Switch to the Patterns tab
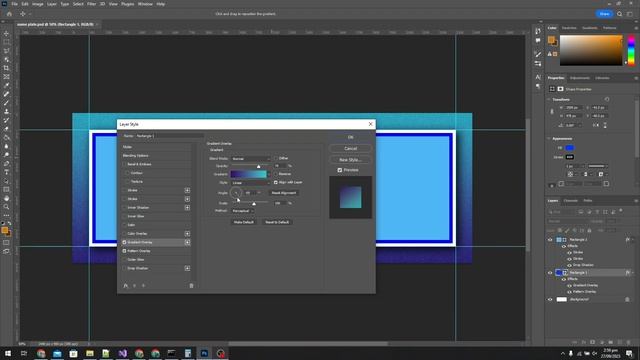The width and height of the screenshot is (640, 360). (x=609, y=28)
